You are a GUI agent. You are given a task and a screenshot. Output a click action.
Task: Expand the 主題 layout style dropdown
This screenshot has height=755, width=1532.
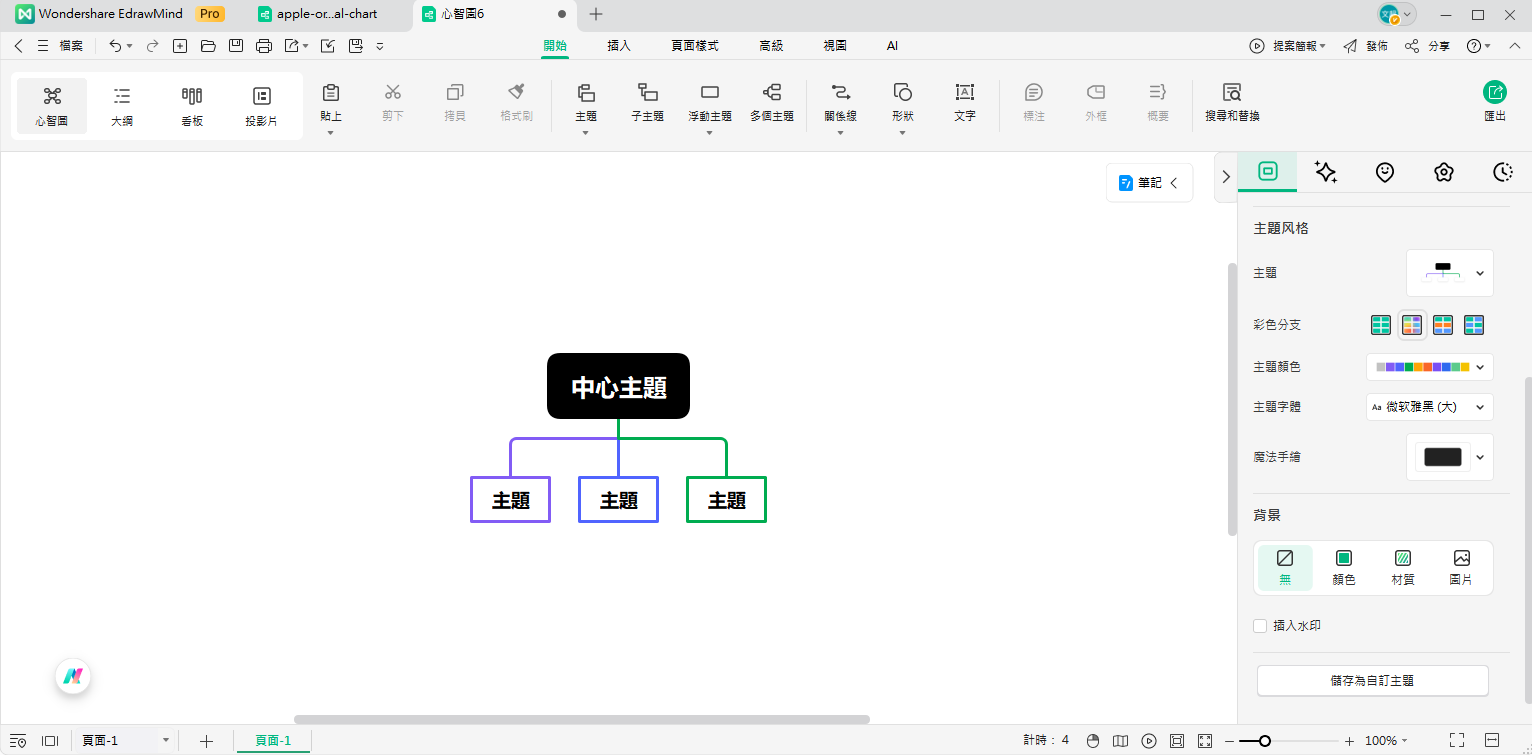point(1449,273)
